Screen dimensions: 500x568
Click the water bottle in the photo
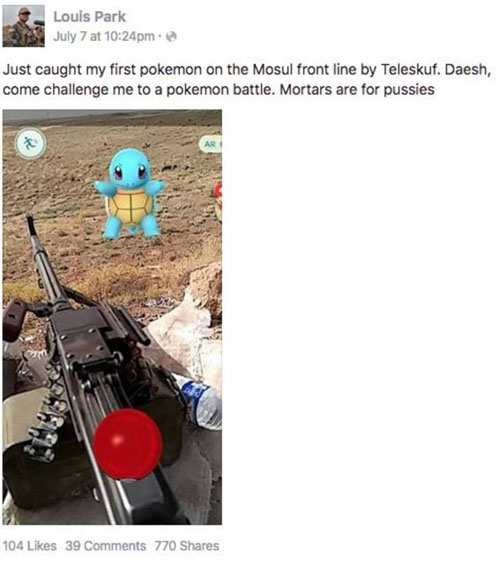pyautogui.click(x=200, y=403)
